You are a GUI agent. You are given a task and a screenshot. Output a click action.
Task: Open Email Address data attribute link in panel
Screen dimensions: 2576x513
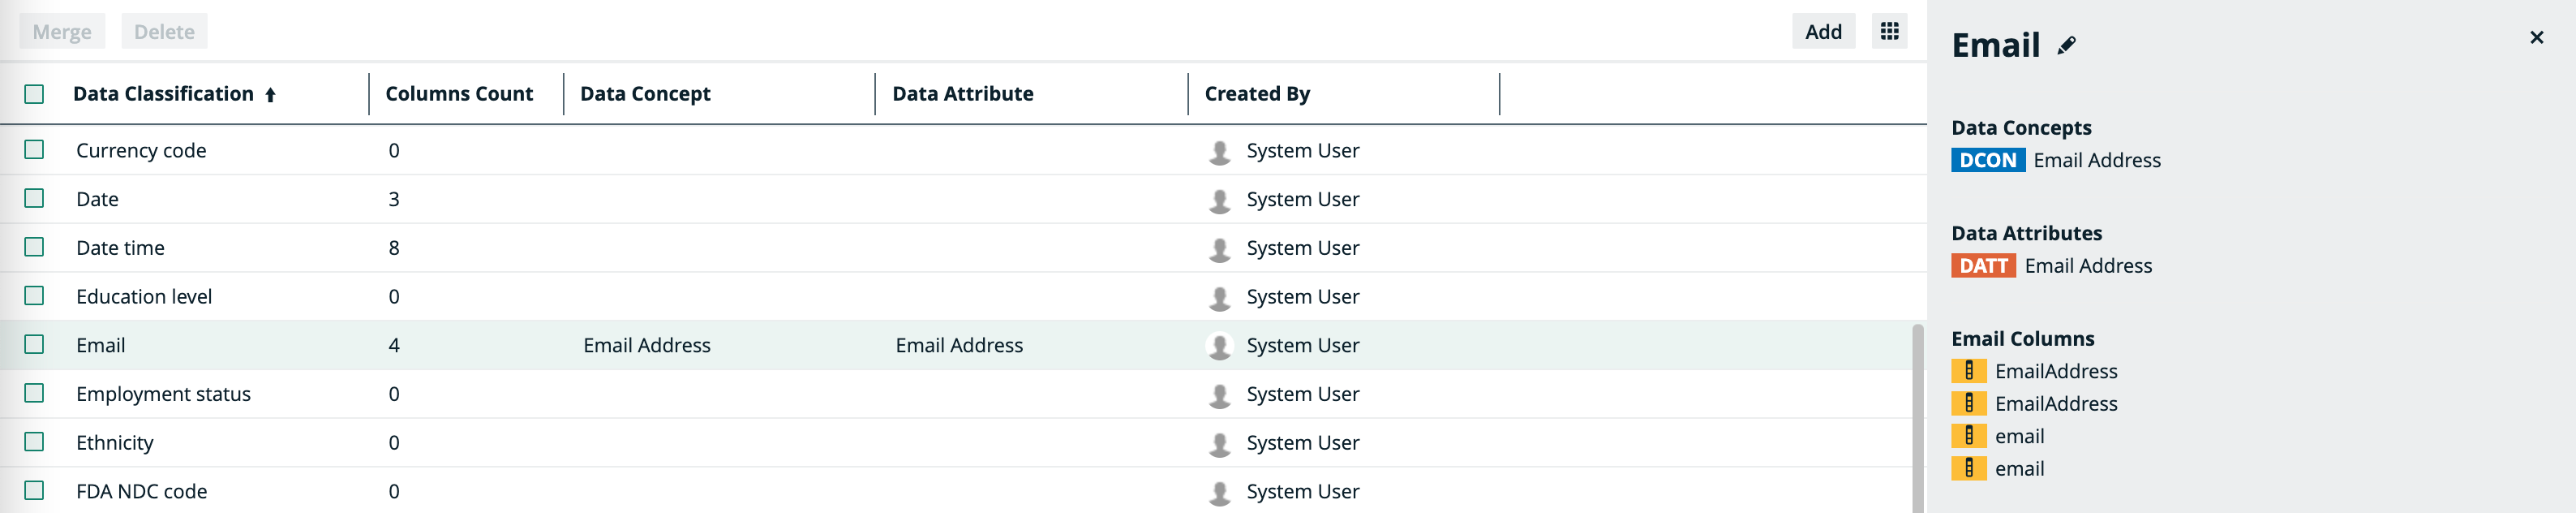[2088, 266]
